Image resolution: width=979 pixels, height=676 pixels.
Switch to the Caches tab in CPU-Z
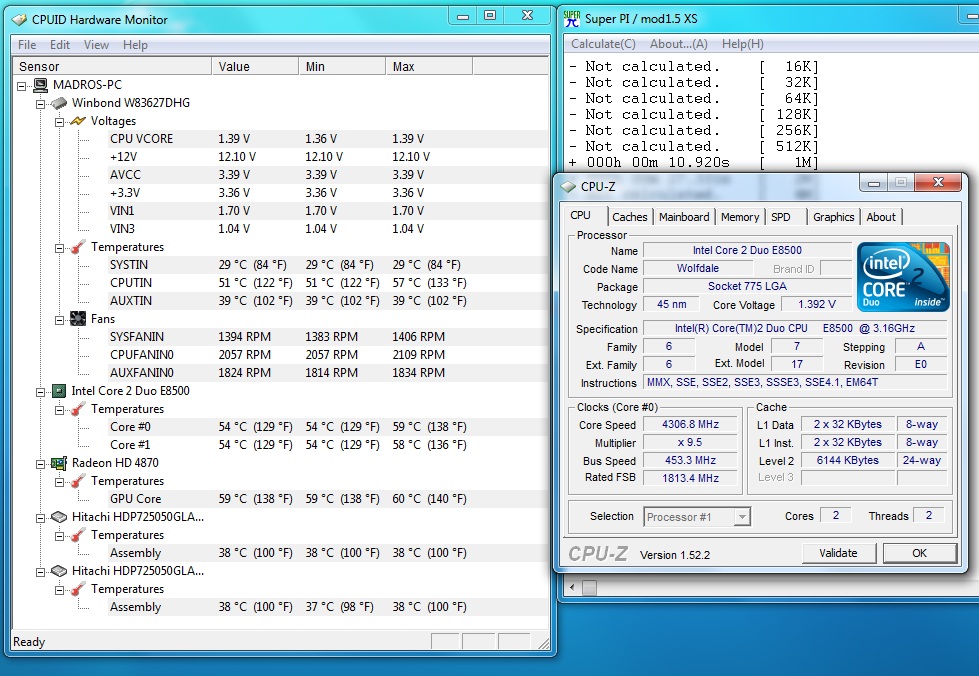click(x=629, y=217)
